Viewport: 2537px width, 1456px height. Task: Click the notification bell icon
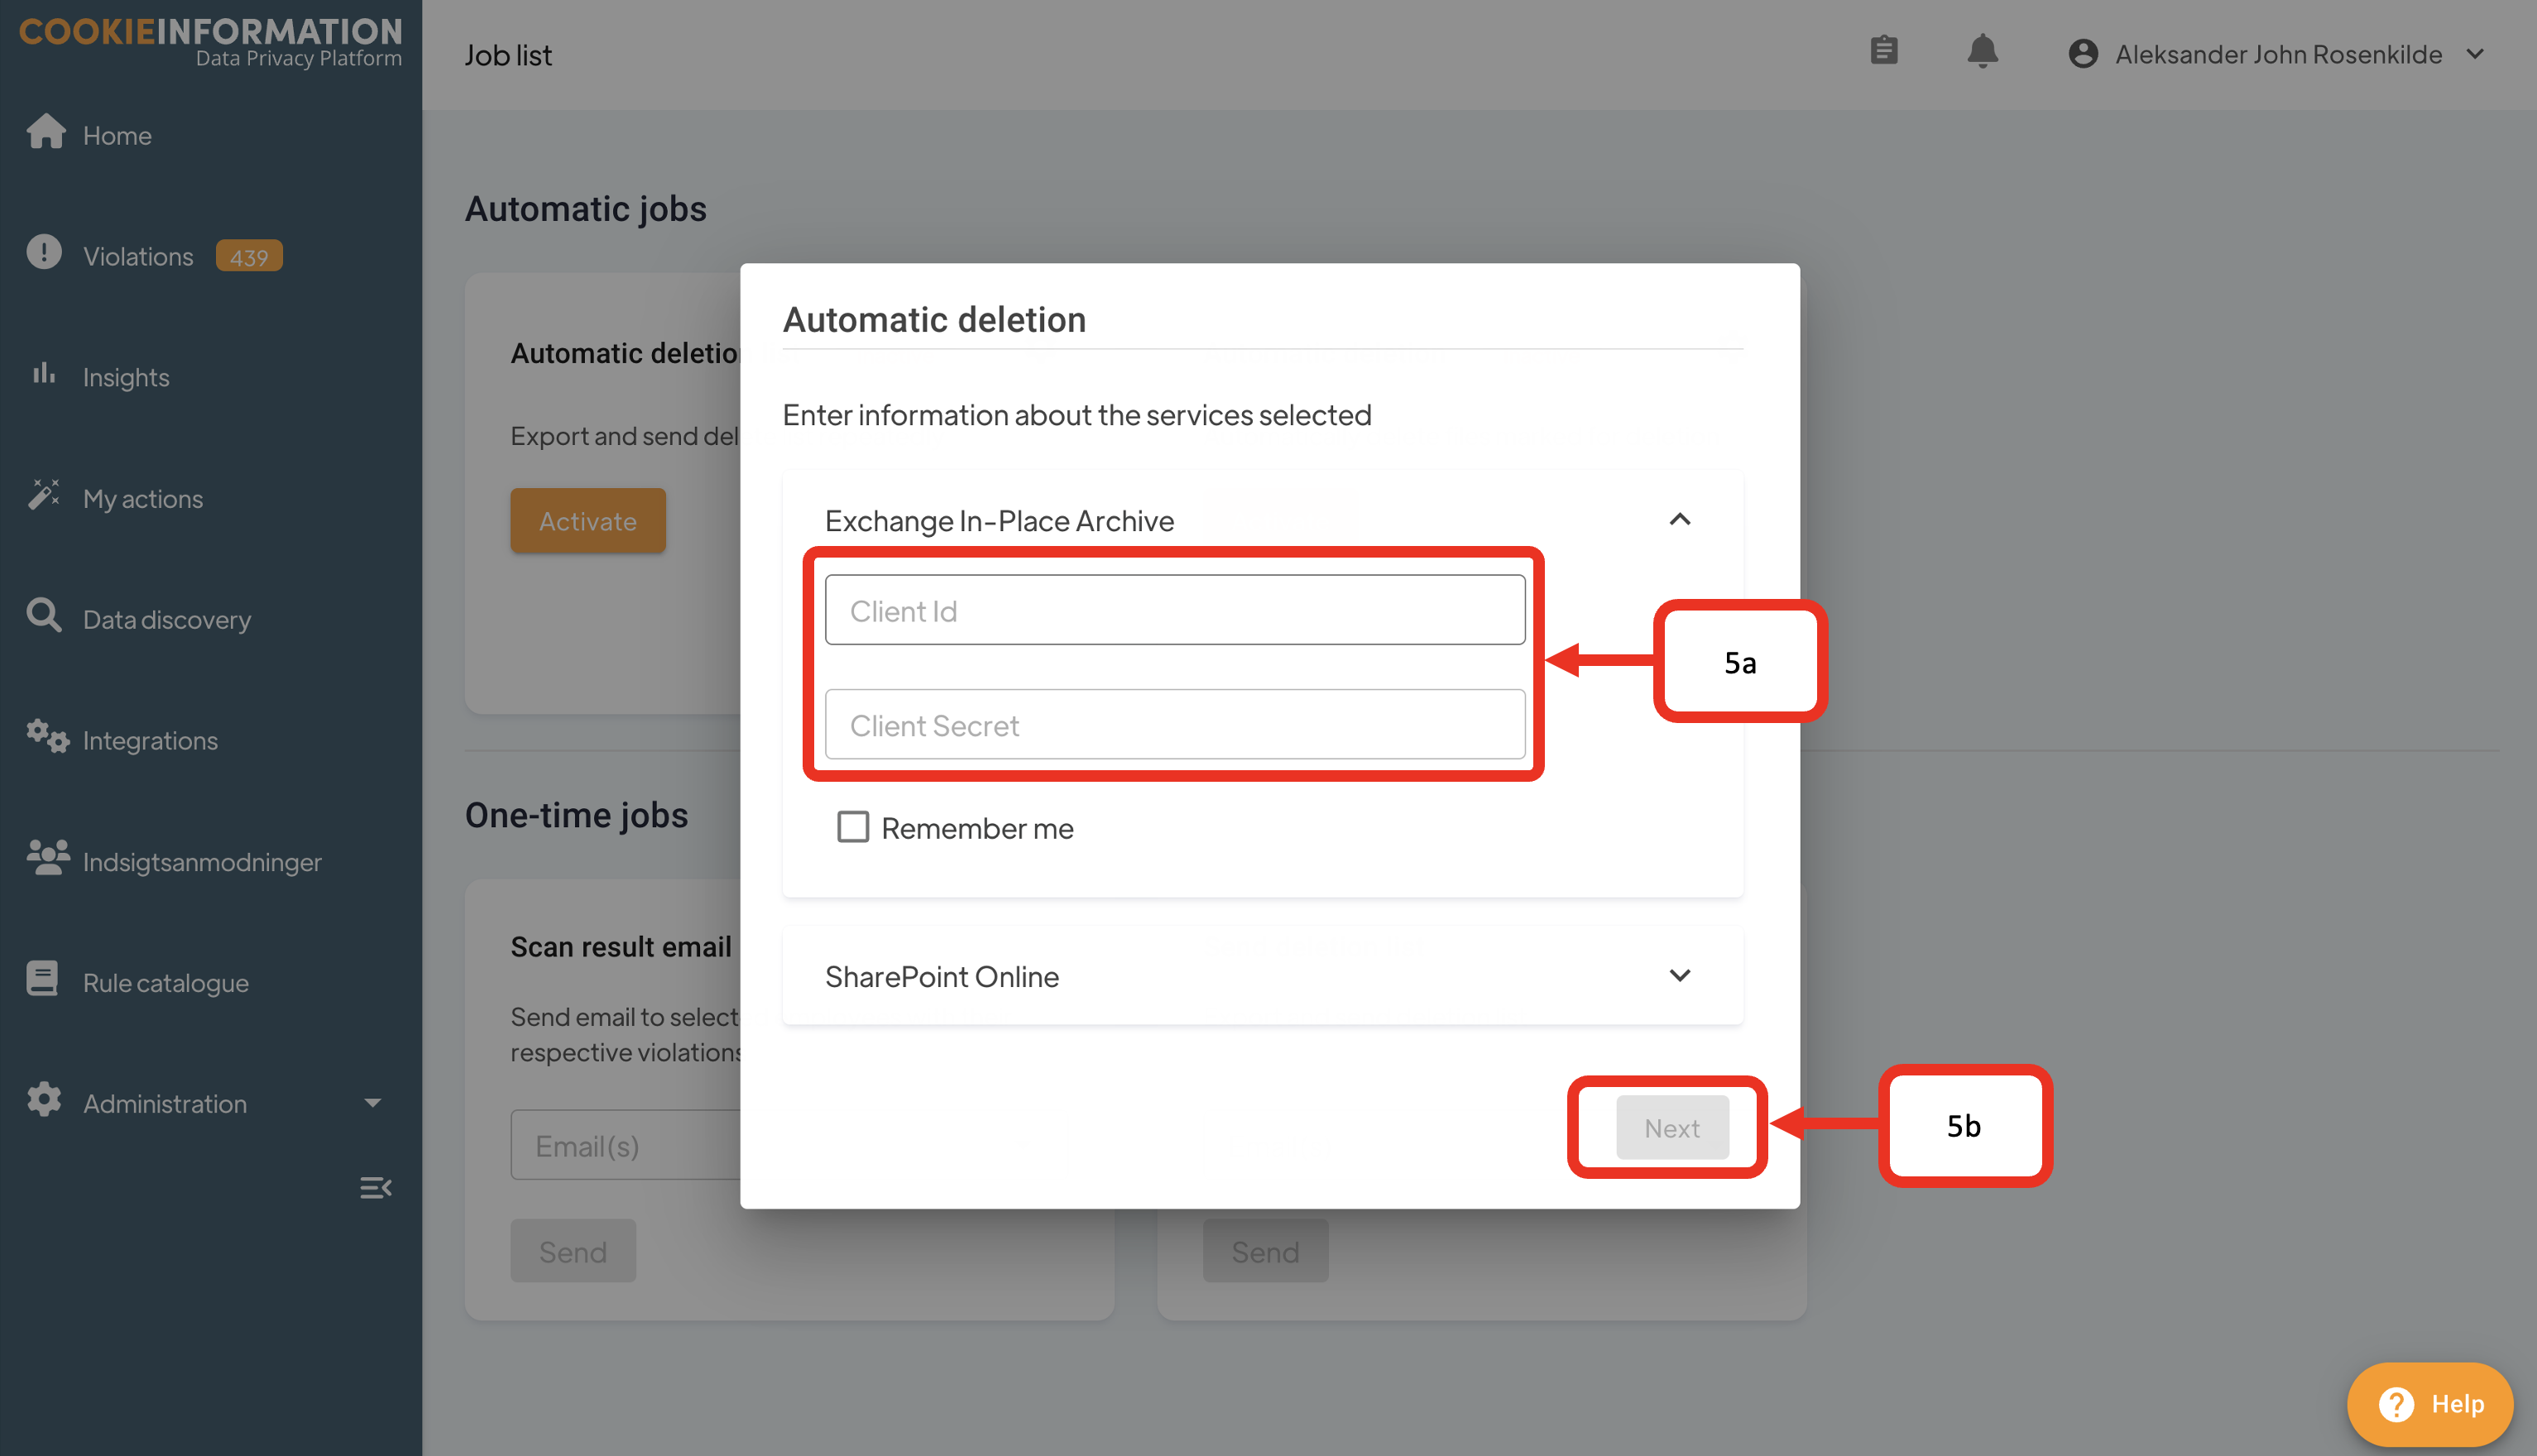click(1982, 52)
